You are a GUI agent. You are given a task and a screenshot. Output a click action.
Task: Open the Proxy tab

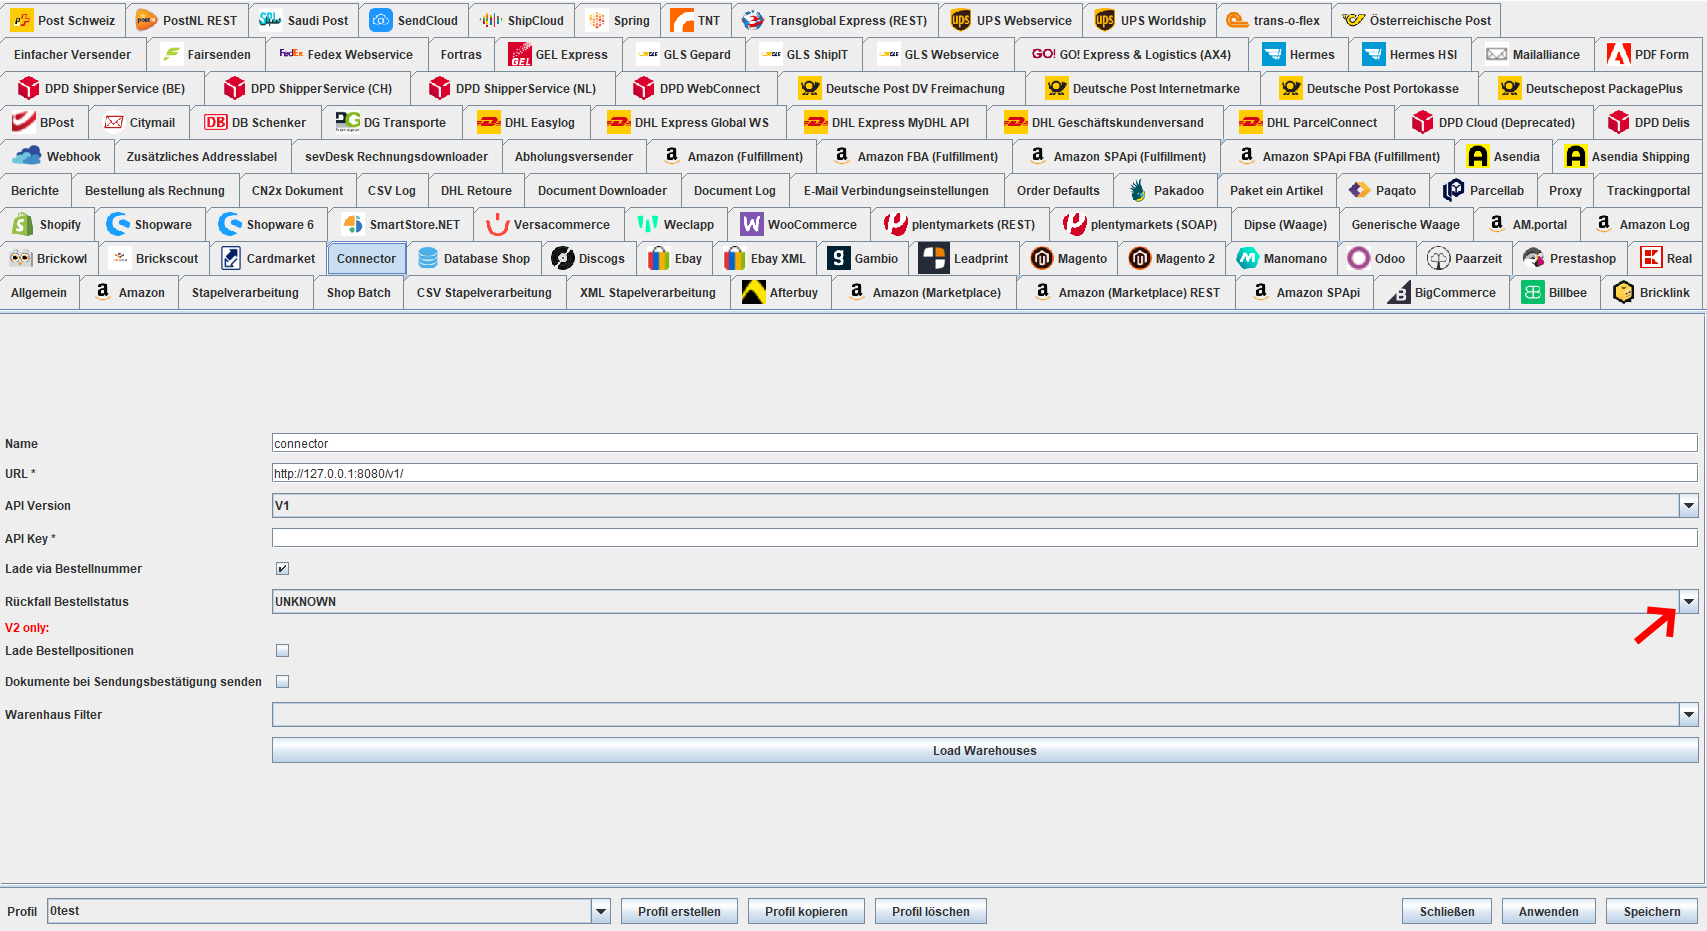pyautogui.click(x=1565, y=190)
